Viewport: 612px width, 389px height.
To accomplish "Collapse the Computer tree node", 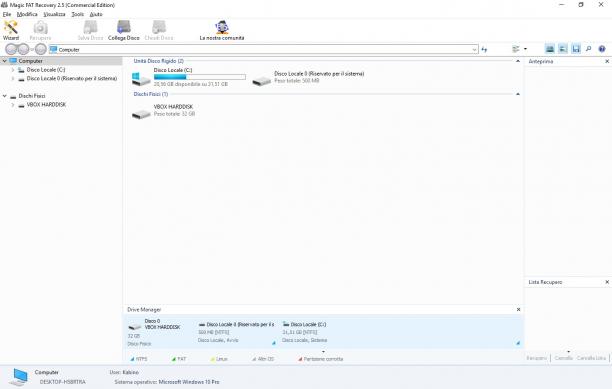I will (5, 61).
